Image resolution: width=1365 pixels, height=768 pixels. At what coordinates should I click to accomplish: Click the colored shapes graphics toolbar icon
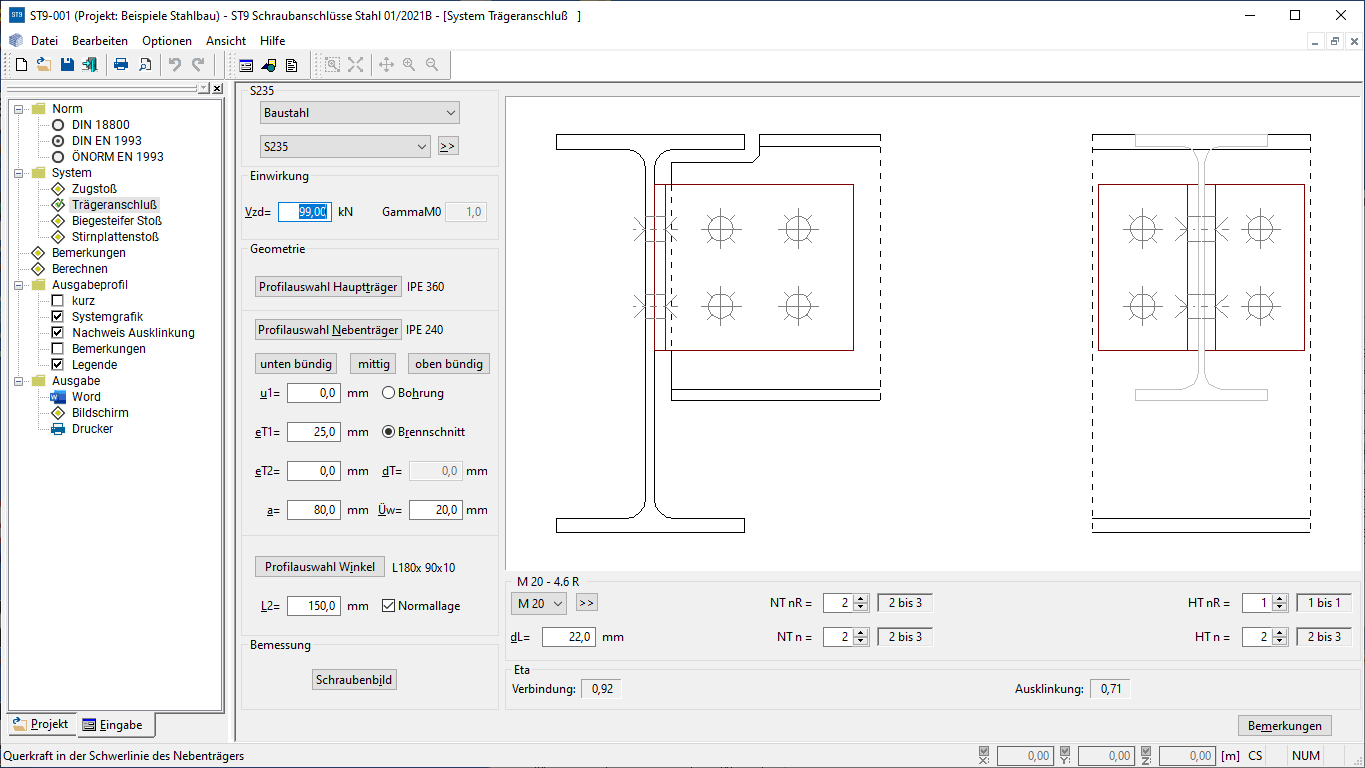269,65
